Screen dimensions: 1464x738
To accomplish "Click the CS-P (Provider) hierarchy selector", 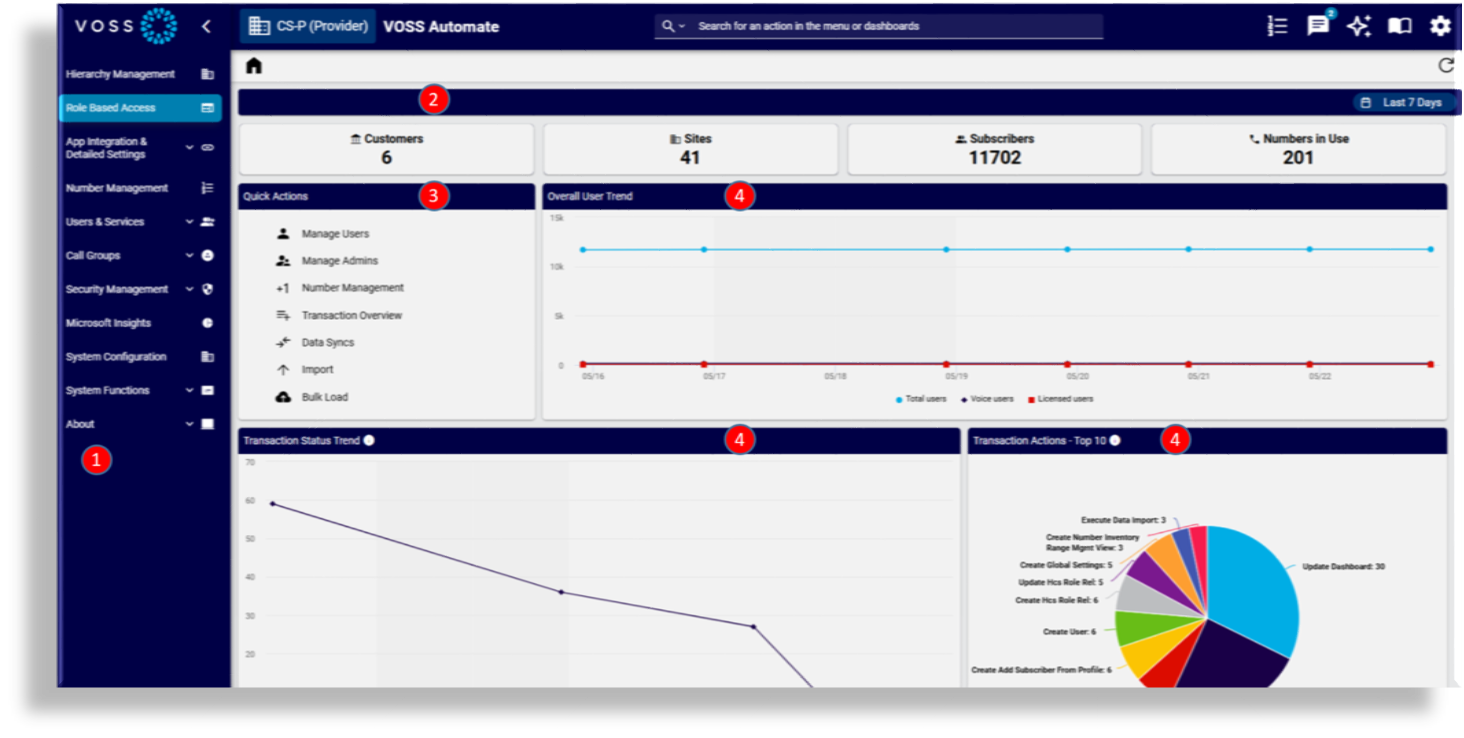I will click(x=306, y=26).
